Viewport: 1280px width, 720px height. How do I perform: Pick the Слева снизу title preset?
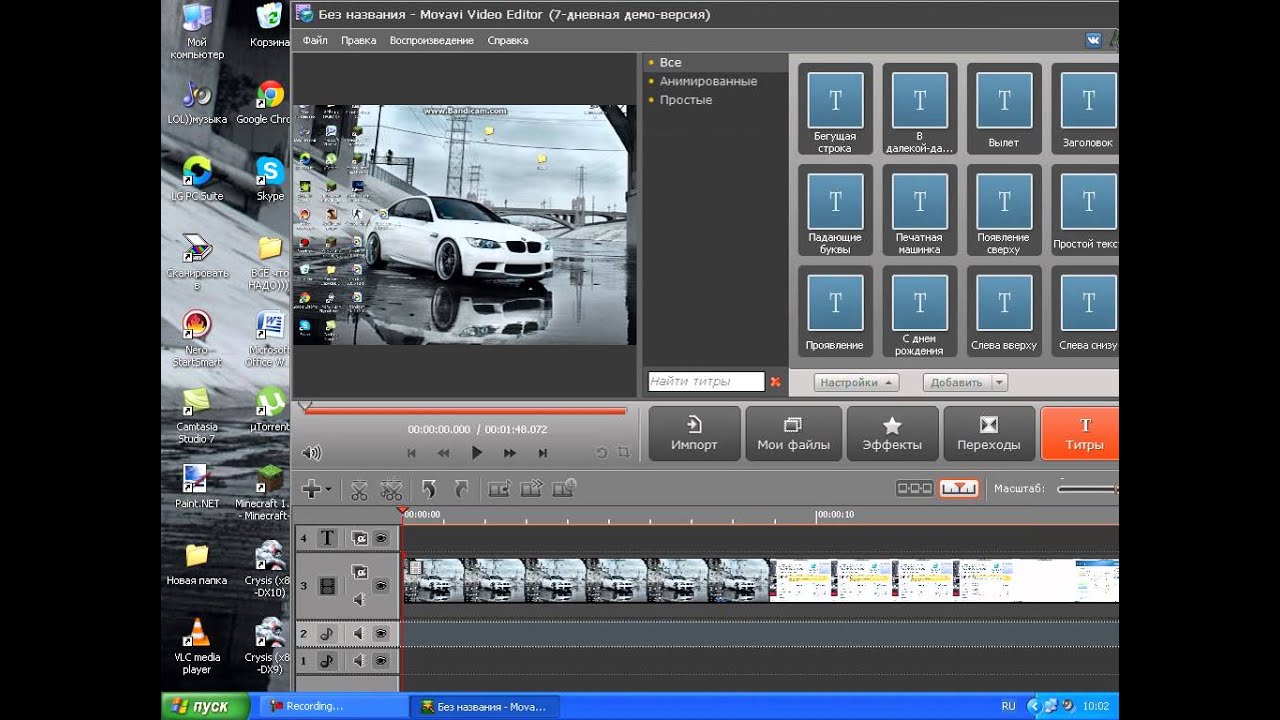coord(1087,312)
